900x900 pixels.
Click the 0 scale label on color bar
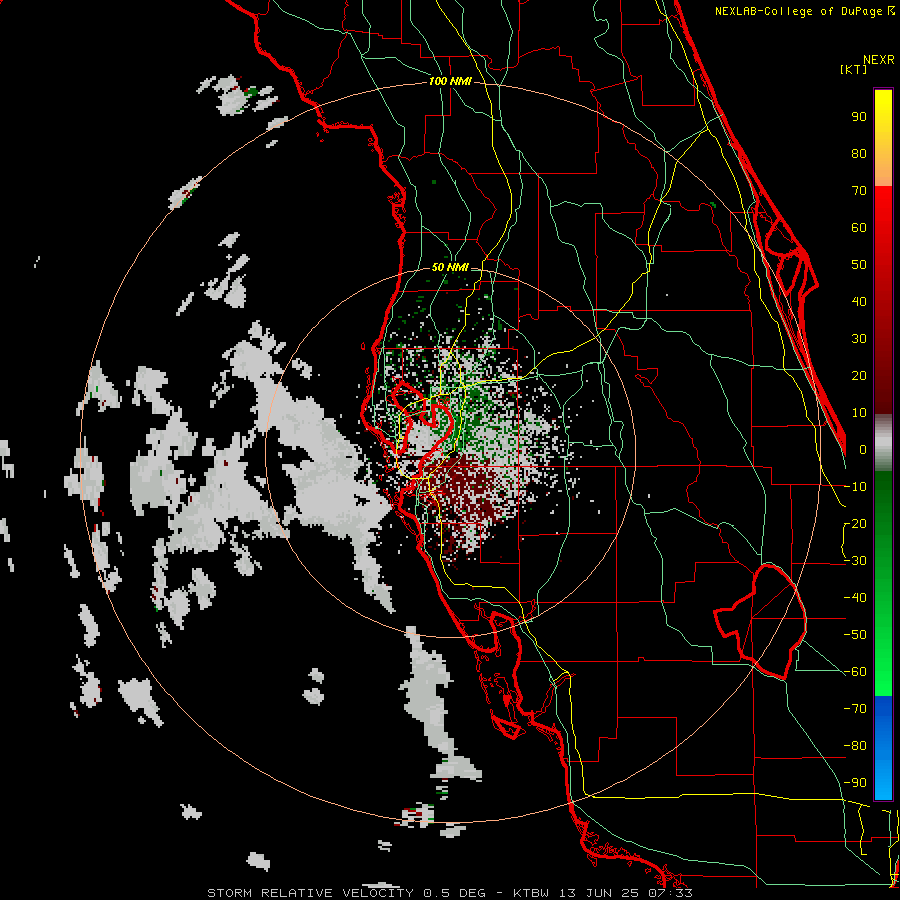click(863, 450)
